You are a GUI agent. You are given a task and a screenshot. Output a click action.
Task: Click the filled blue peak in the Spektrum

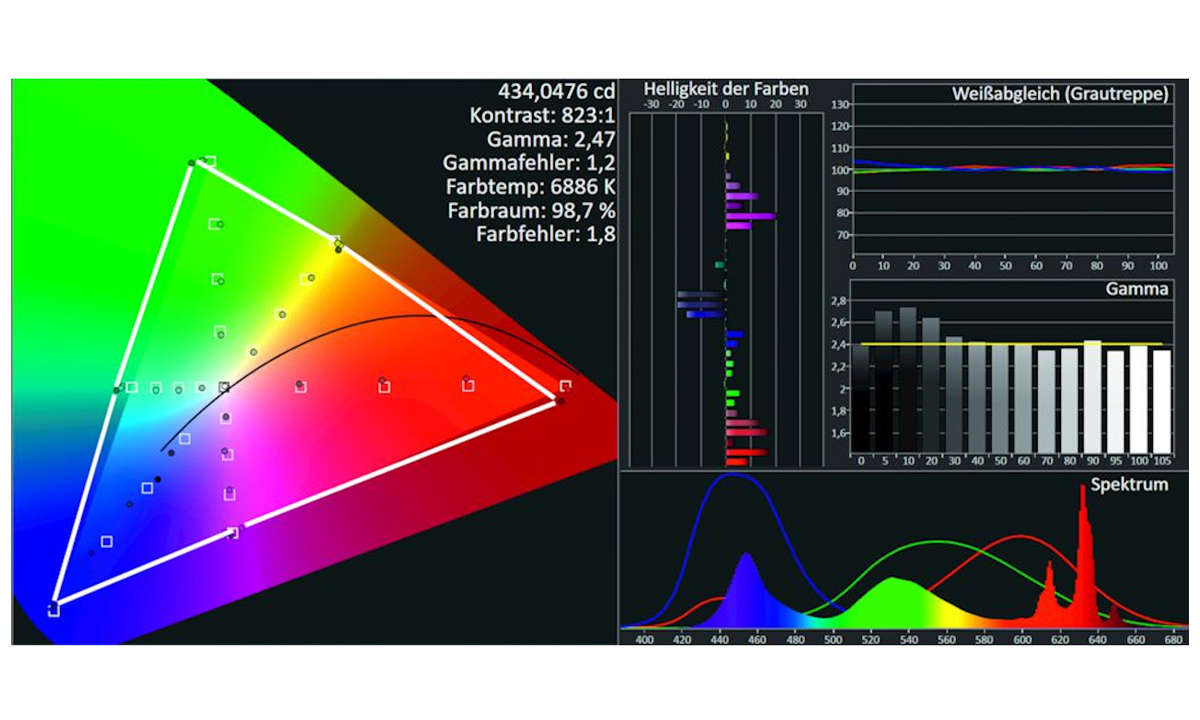point(745,590)
